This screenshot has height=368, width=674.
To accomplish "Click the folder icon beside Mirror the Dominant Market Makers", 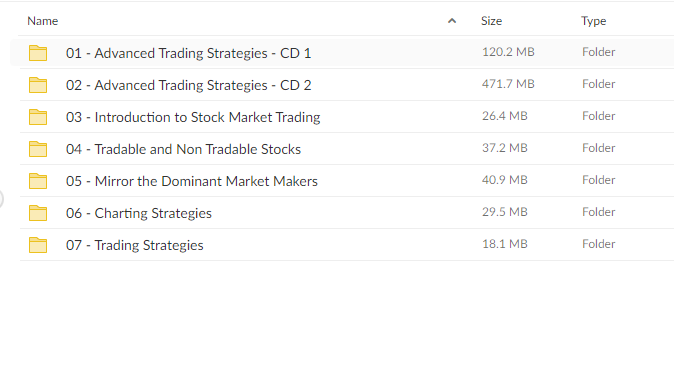I will [38, 181].
